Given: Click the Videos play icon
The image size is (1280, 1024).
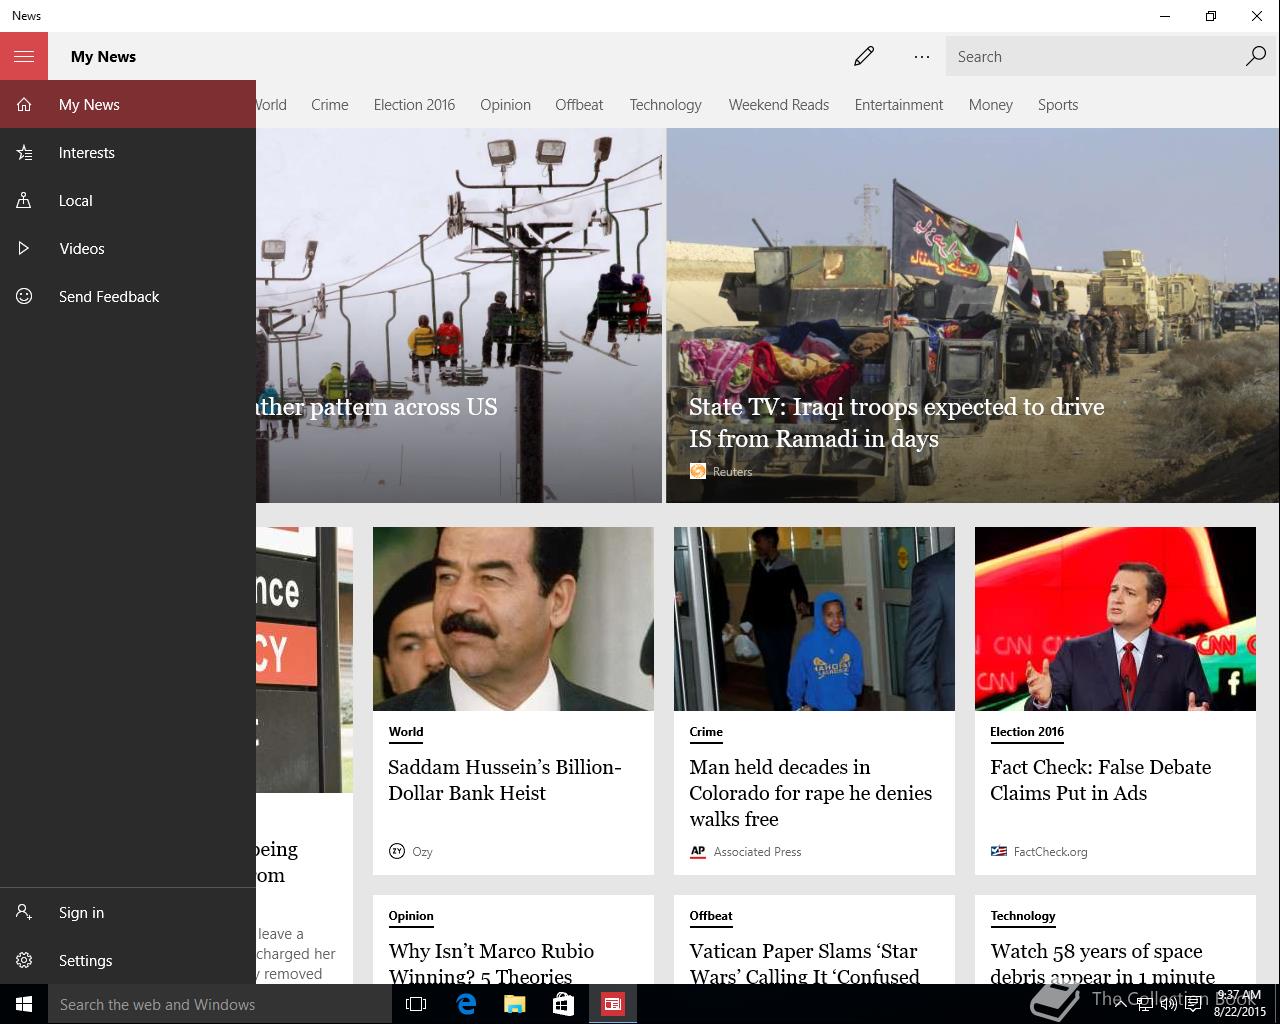Looking at the screenshot, I should pos(24,248).
